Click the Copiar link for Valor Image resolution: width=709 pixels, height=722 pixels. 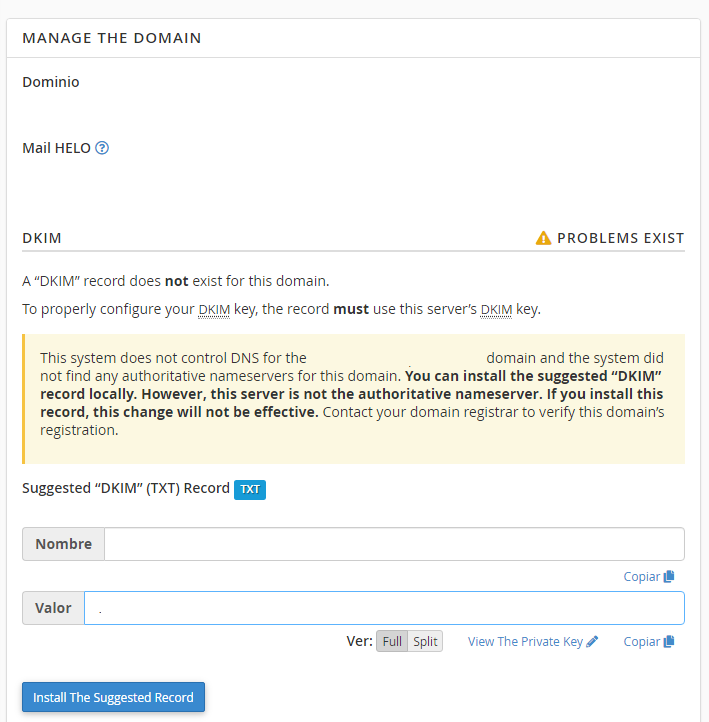coord(642,641)
